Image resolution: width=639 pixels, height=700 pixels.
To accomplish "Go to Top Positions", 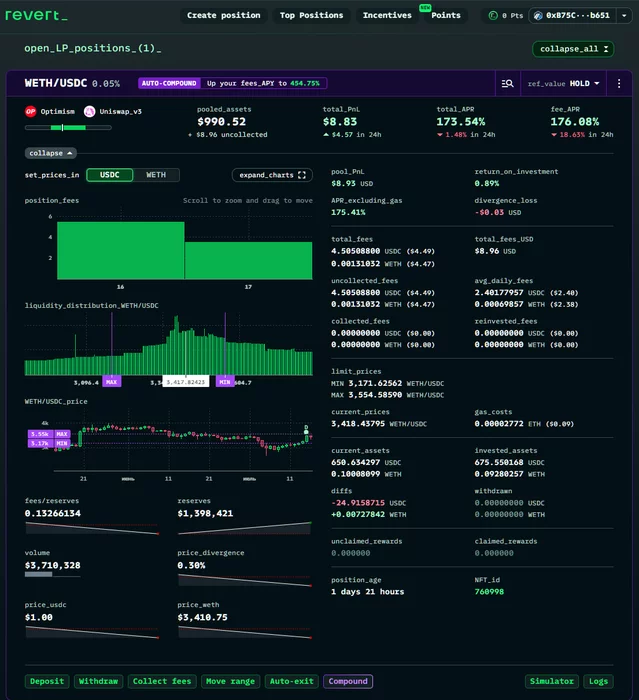I will 311,16.
